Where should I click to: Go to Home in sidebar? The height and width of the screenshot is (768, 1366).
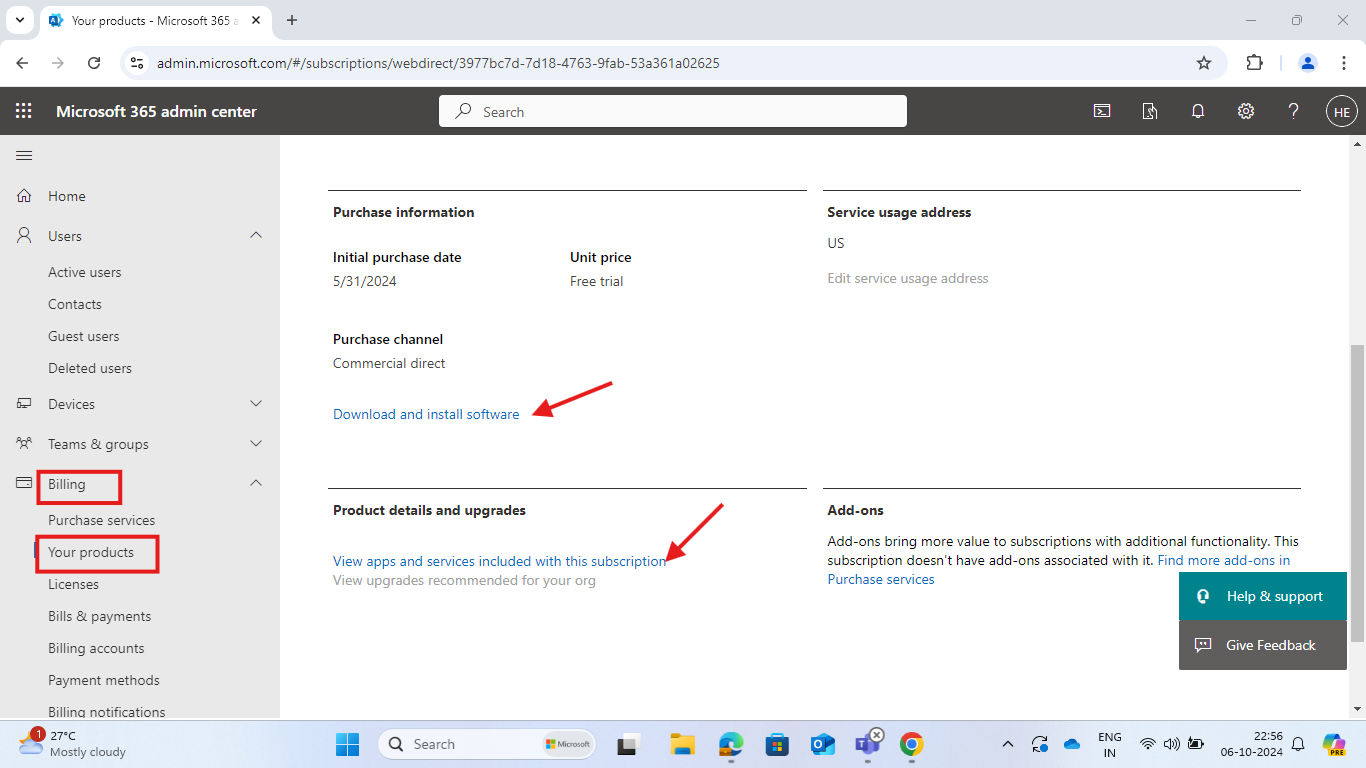[x=67, y=196]
